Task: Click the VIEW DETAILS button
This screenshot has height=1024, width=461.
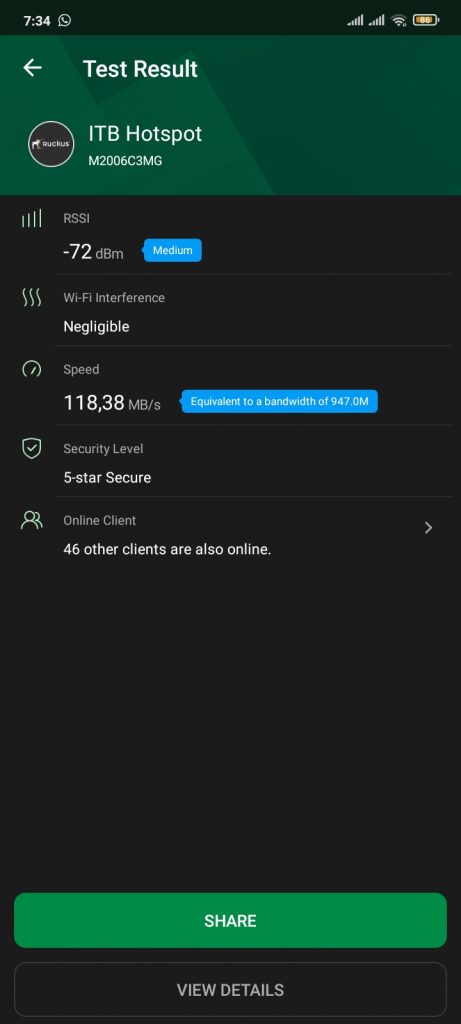Action: pyautogui.click(x=230, y=989)
